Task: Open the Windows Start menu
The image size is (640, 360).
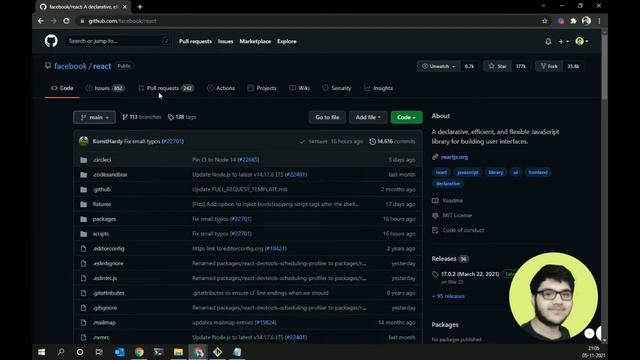Action: pyautogui.click(x=42, y=352)
